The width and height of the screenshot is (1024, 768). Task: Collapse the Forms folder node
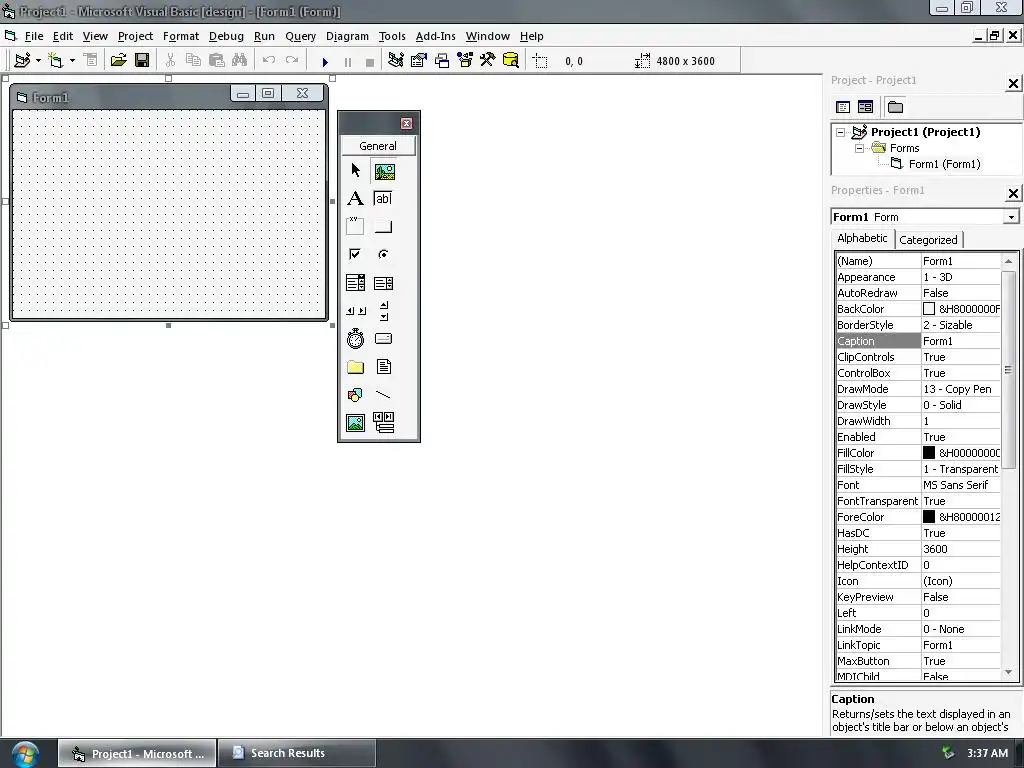[x=859, y=148]
